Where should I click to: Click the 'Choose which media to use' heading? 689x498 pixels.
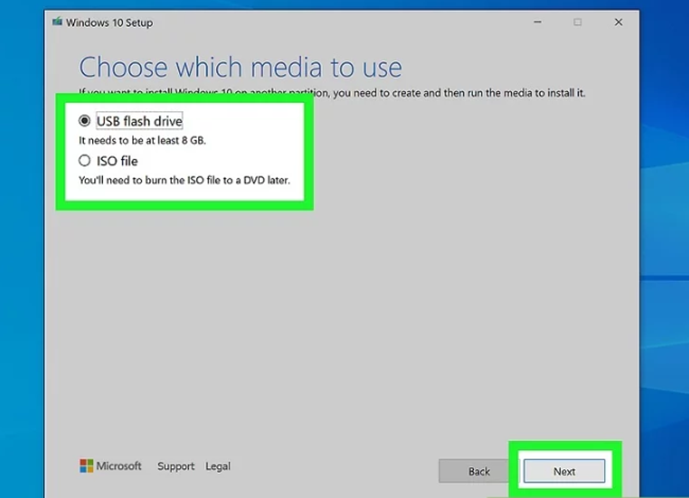coord(240,67)
